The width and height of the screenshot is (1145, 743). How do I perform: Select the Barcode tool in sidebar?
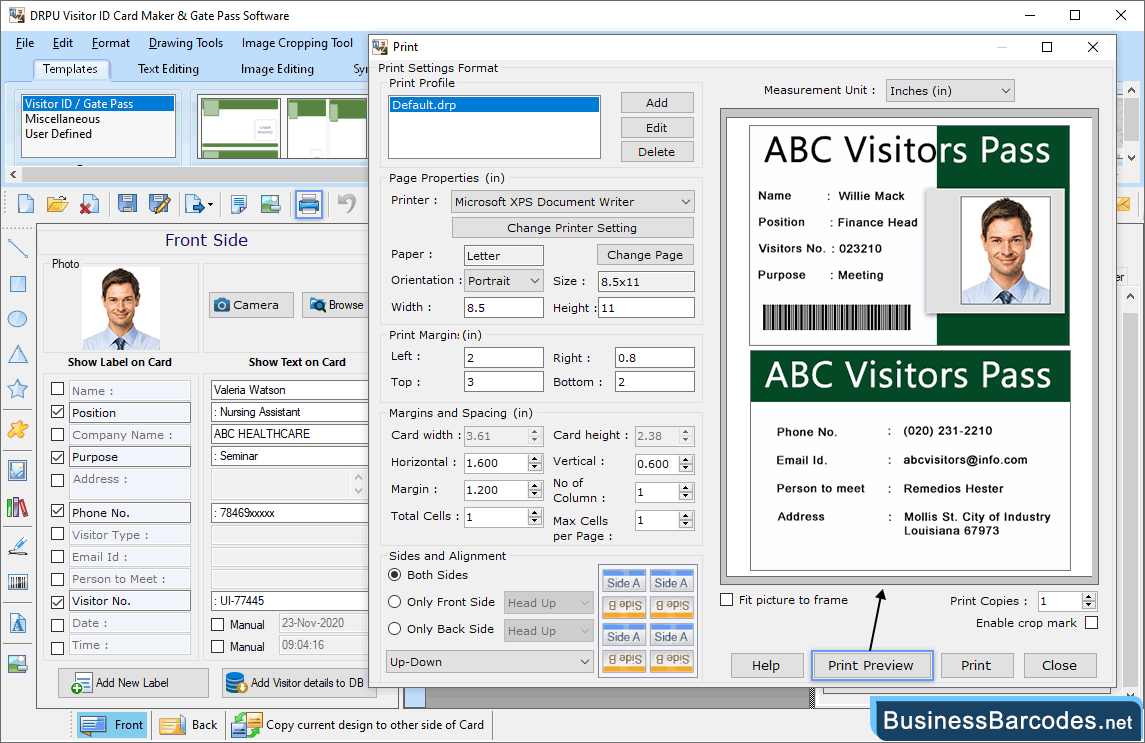coord(18,582)
